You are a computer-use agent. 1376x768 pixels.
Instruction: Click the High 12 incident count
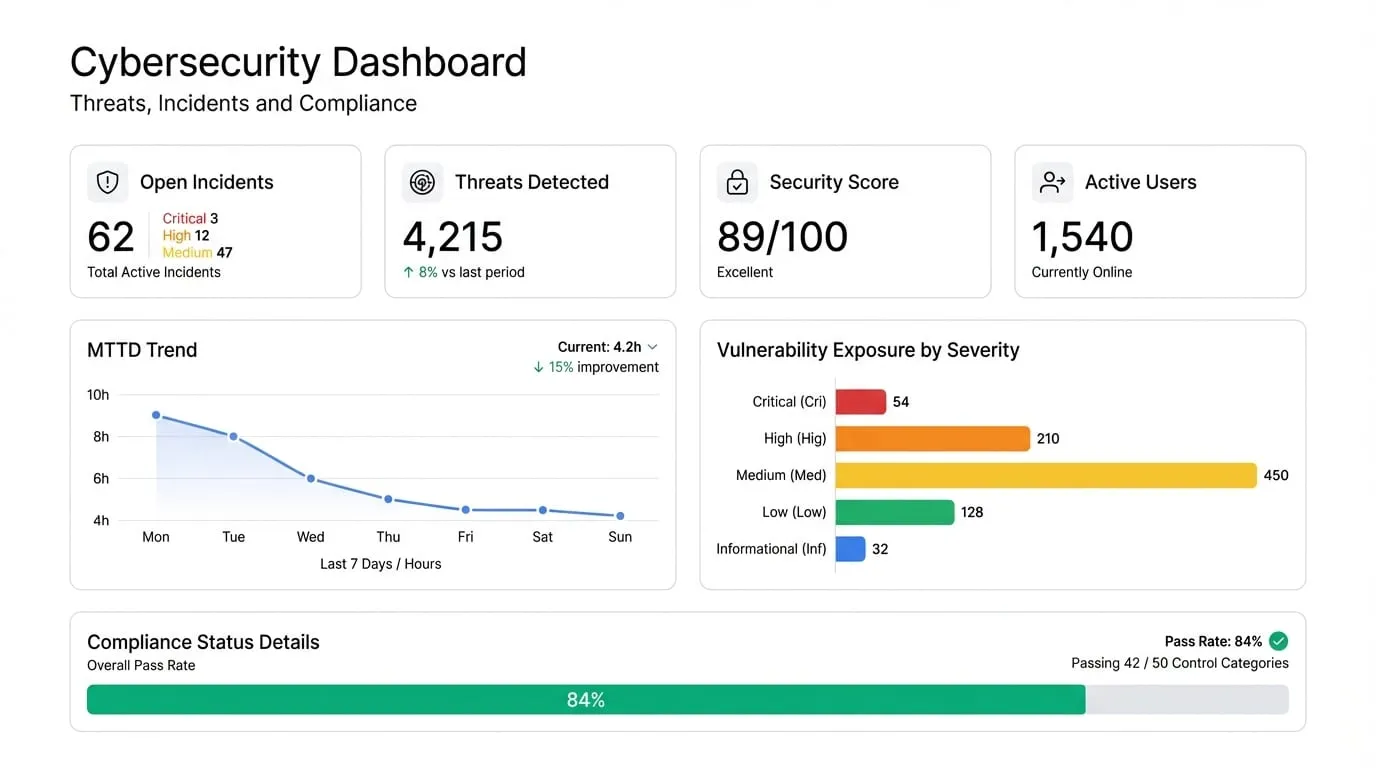186,235
